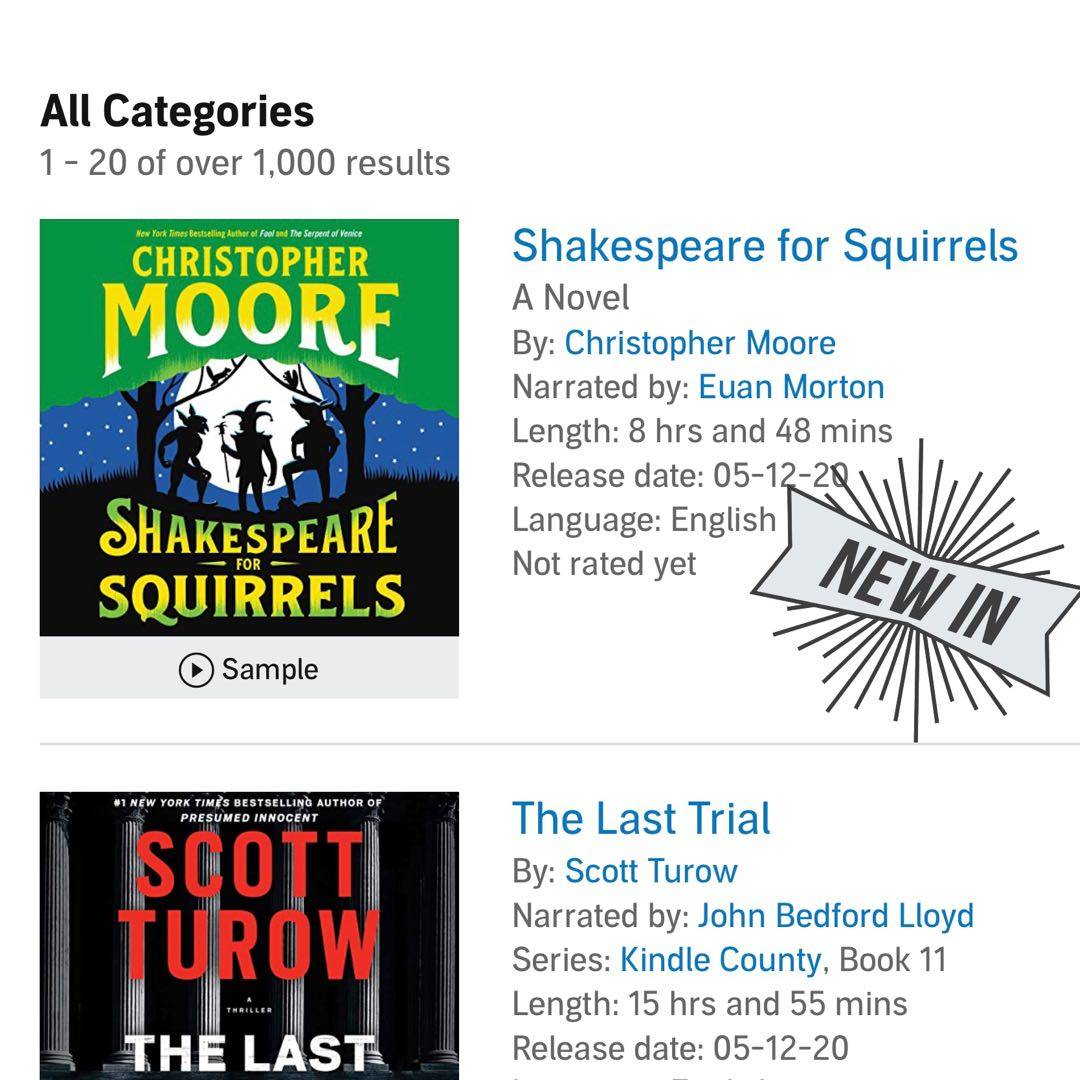The image size is (1080, 1080).
Task: View author Scott Turow's page
Action: click(x=651, y=871)
